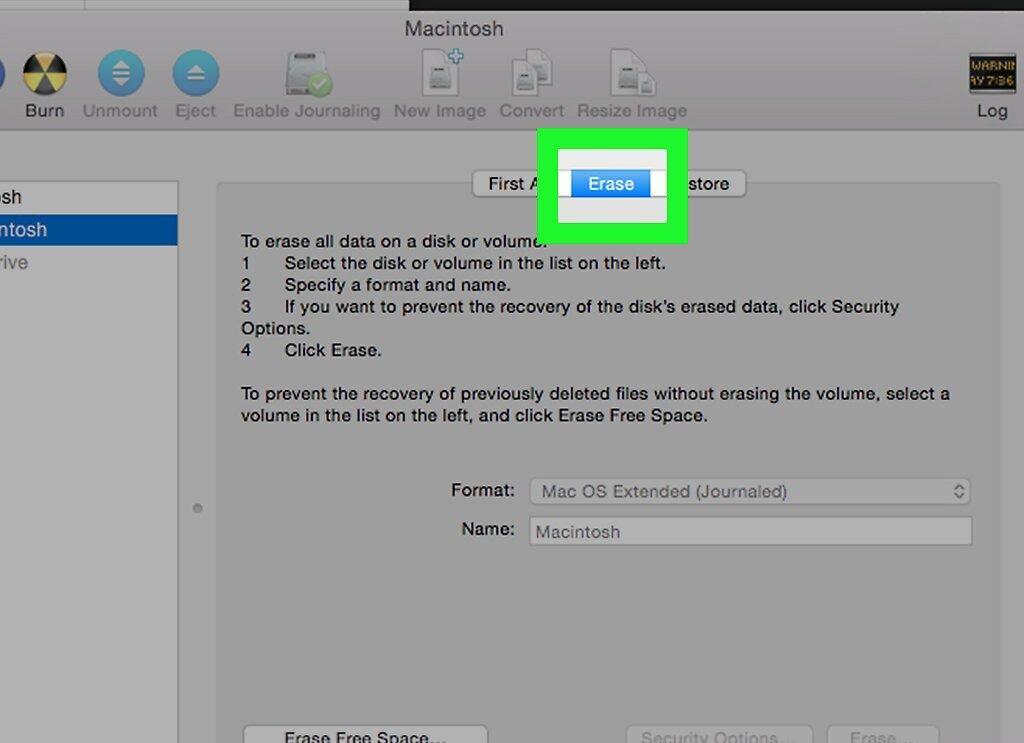Click the Enable Journaling icon
Screen dimensions: 1024x743
click(x=308, y=73)
